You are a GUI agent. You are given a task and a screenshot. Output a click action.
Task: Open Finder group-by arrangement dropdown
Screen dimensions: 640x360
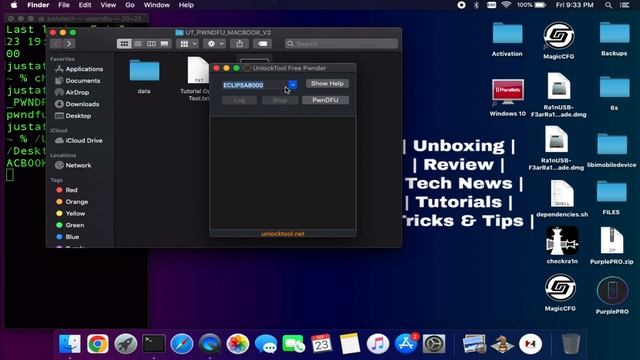coord(188,44)
